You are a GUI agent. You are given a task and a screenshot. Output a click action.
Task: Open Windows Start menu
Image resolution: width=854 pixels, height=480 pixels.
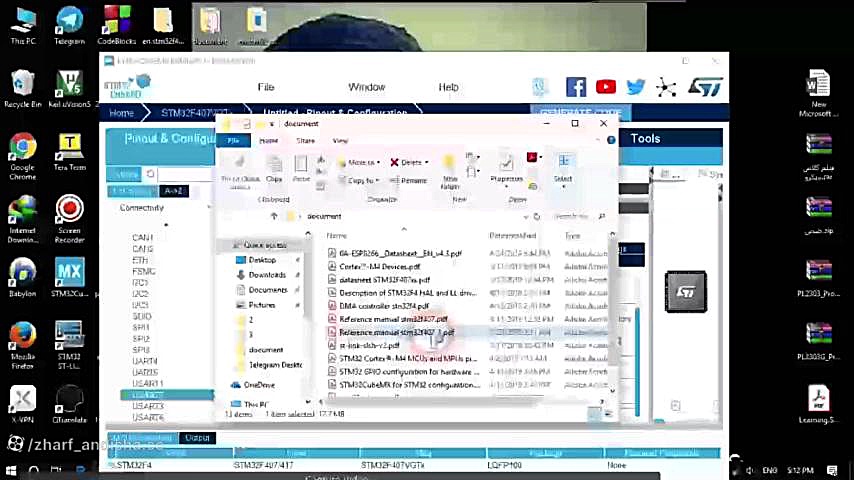[x=10, y=470]
